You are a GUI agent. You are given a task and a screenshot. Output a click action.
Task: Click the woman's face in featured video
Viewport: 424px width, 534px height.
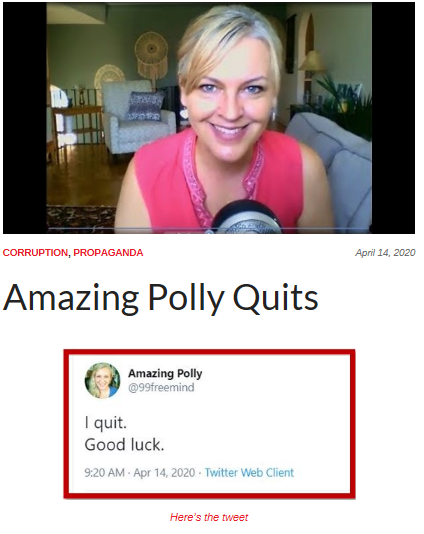click(x=229, y=96)
